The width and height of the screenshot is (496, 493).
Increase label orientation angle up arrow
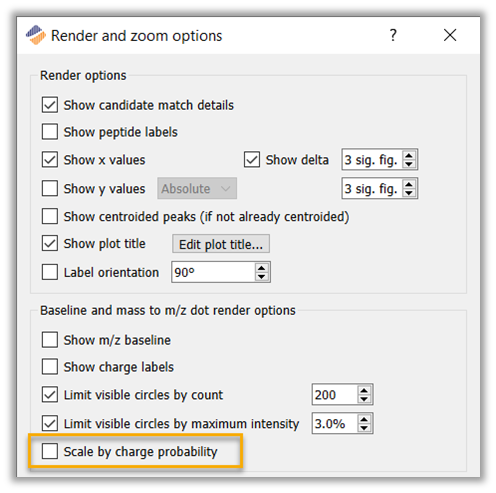[x=262, y=268]
